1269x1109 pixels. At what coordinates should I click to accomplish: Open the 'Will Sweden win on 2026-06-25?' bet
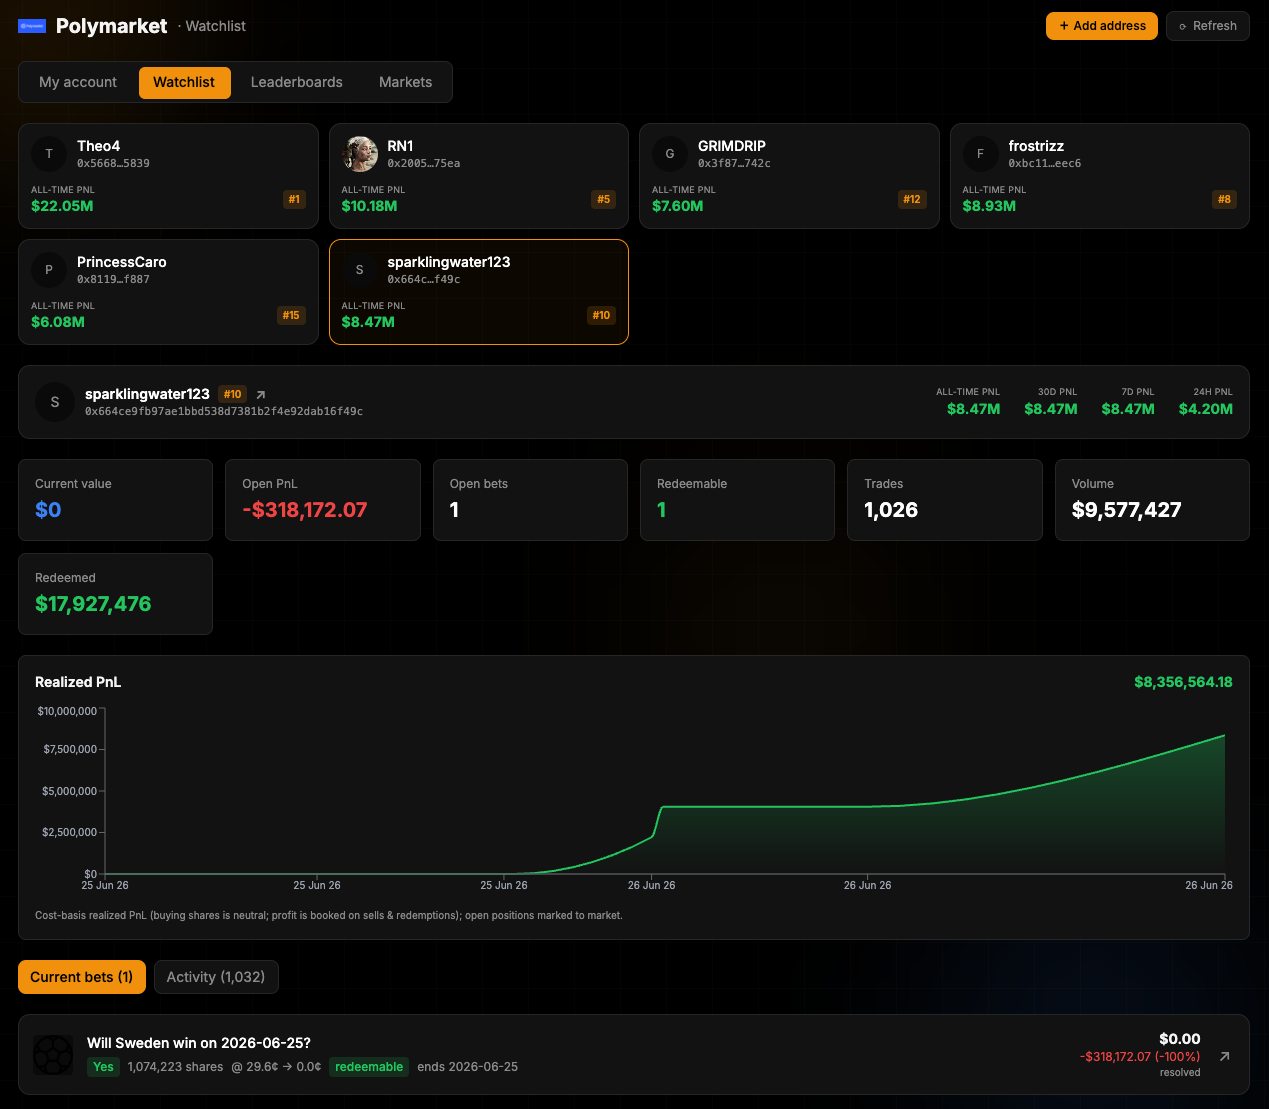[634, 1055]
